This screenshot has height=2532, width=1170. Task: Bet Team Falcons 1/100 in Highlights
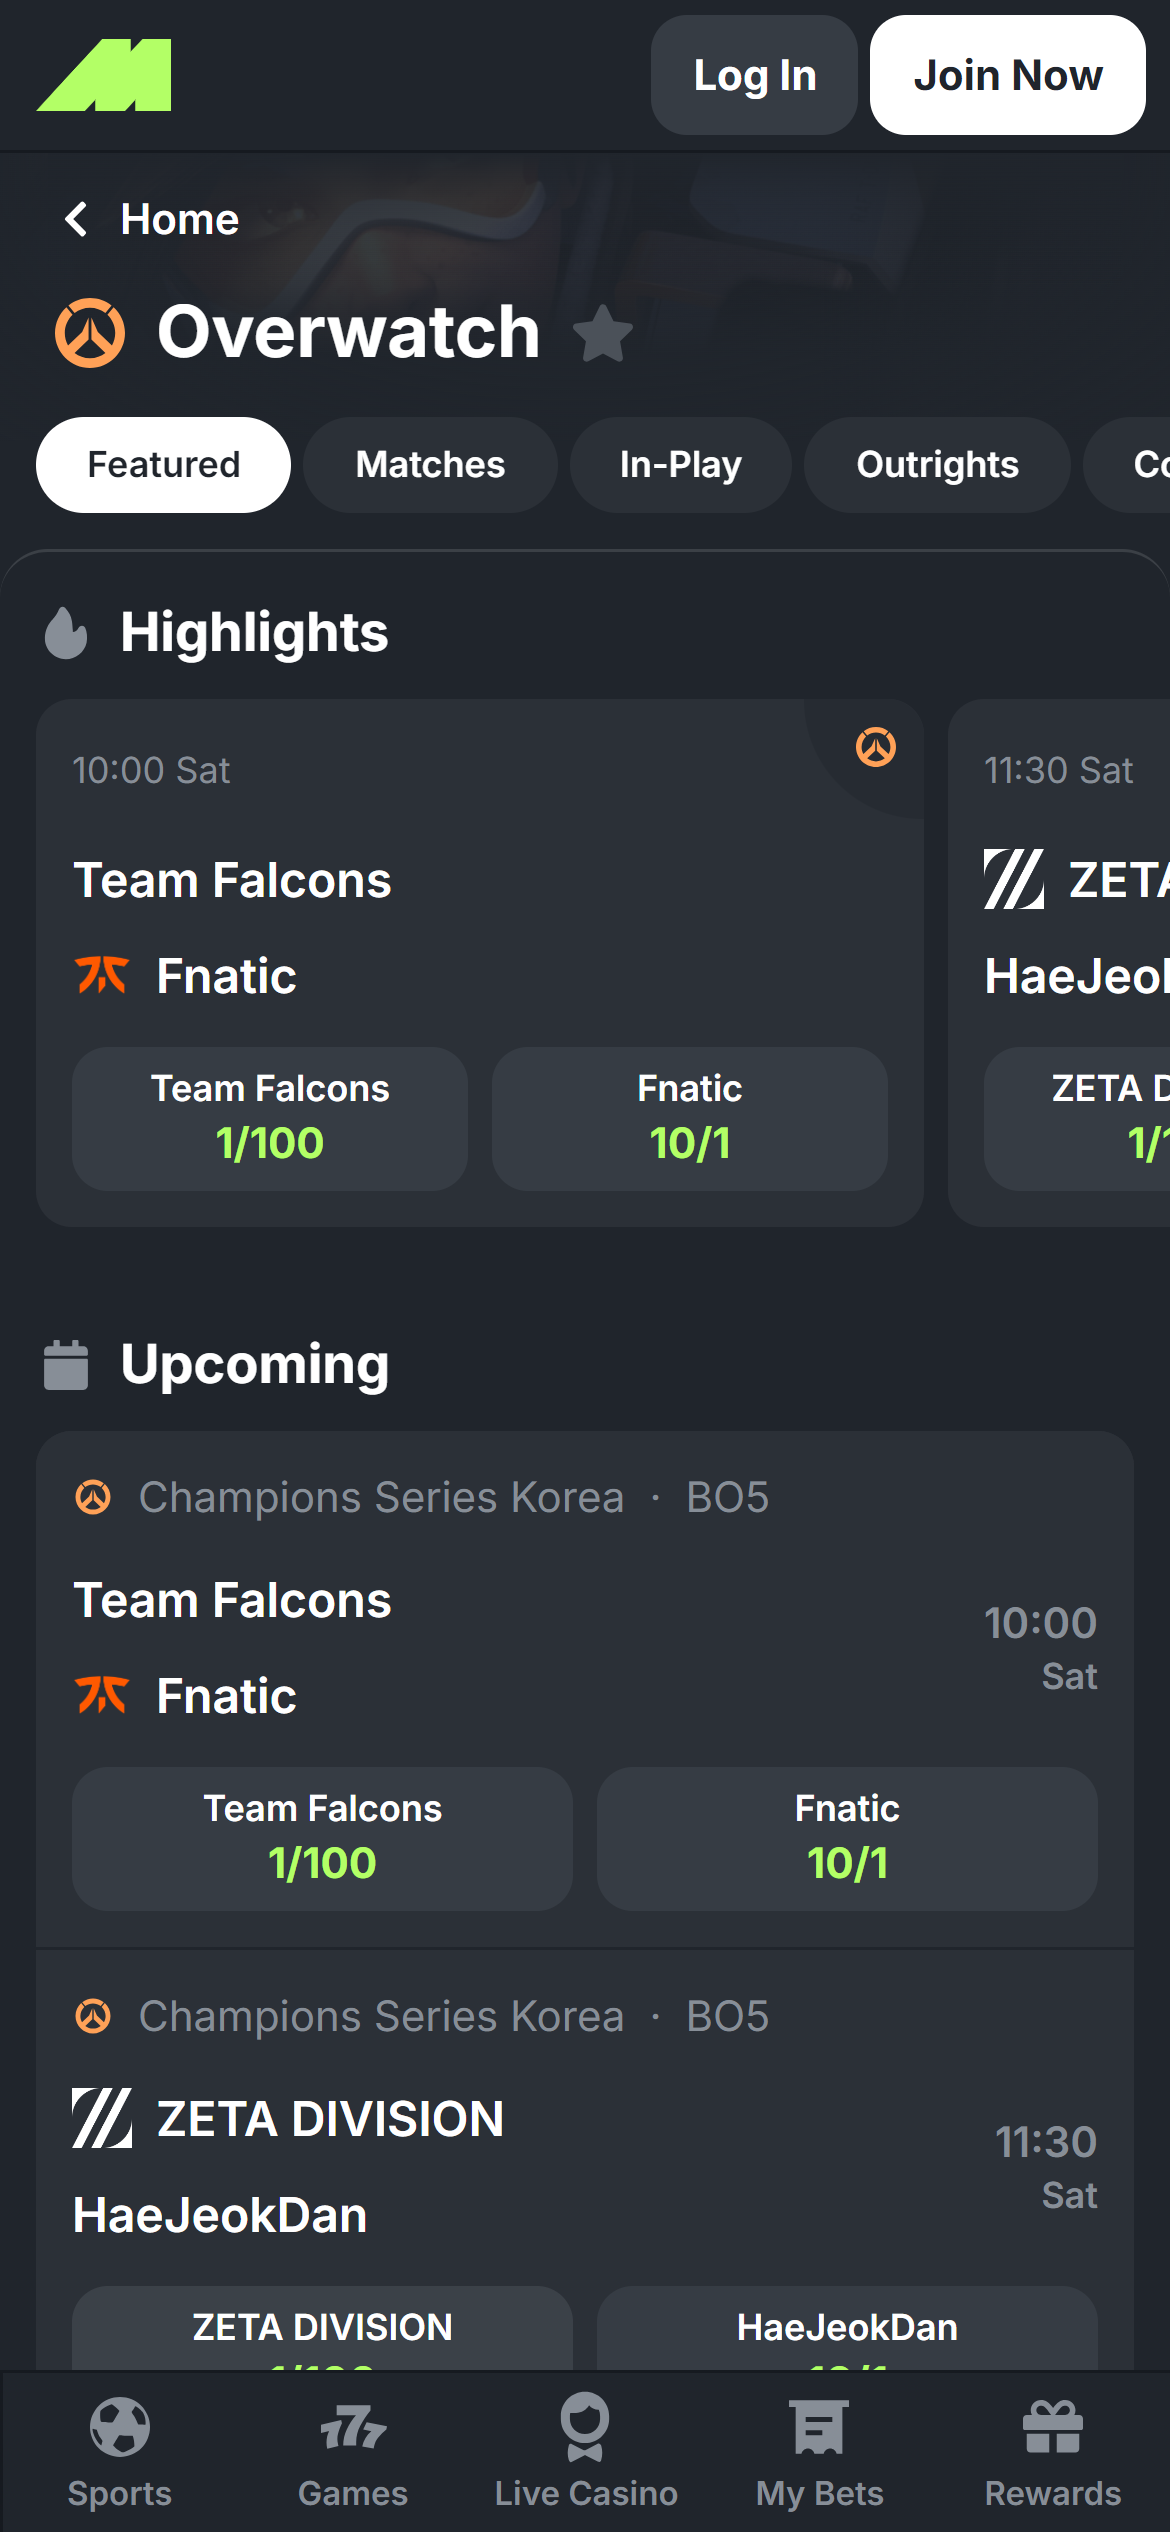click(270, 1118)
